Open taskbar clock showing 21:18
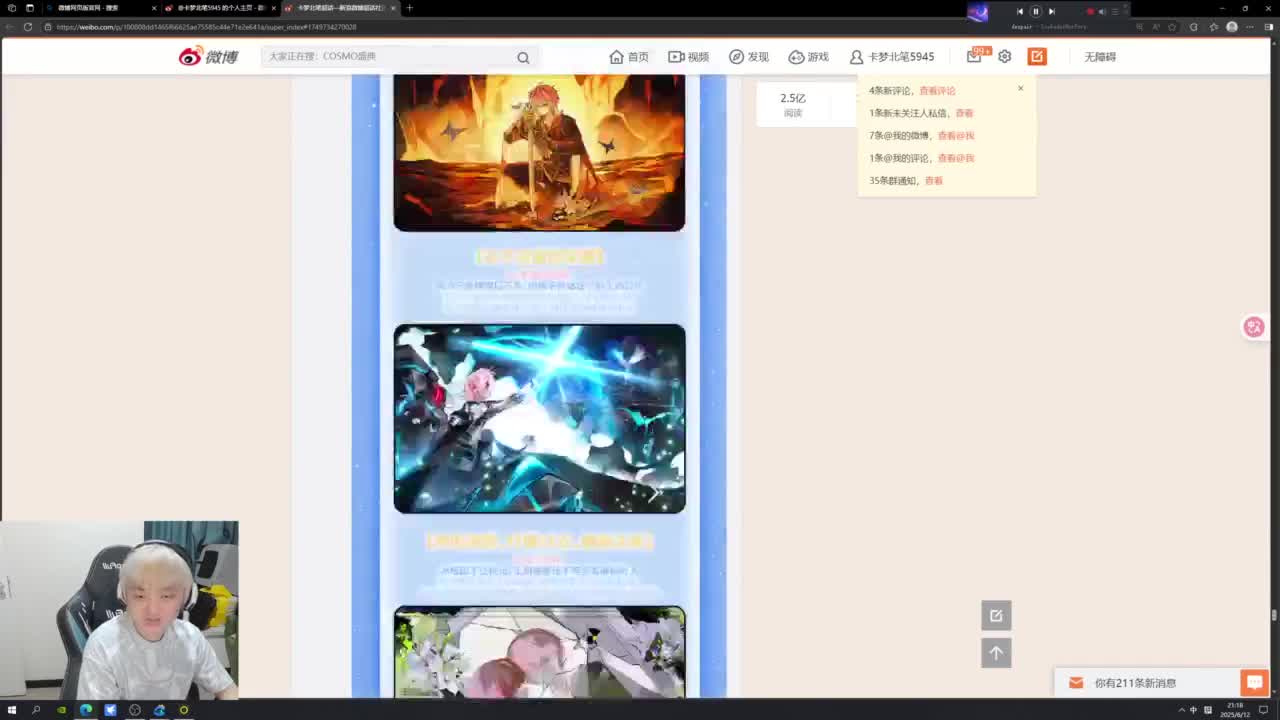Screen dimensions: 1280x720 point(1234,710)
